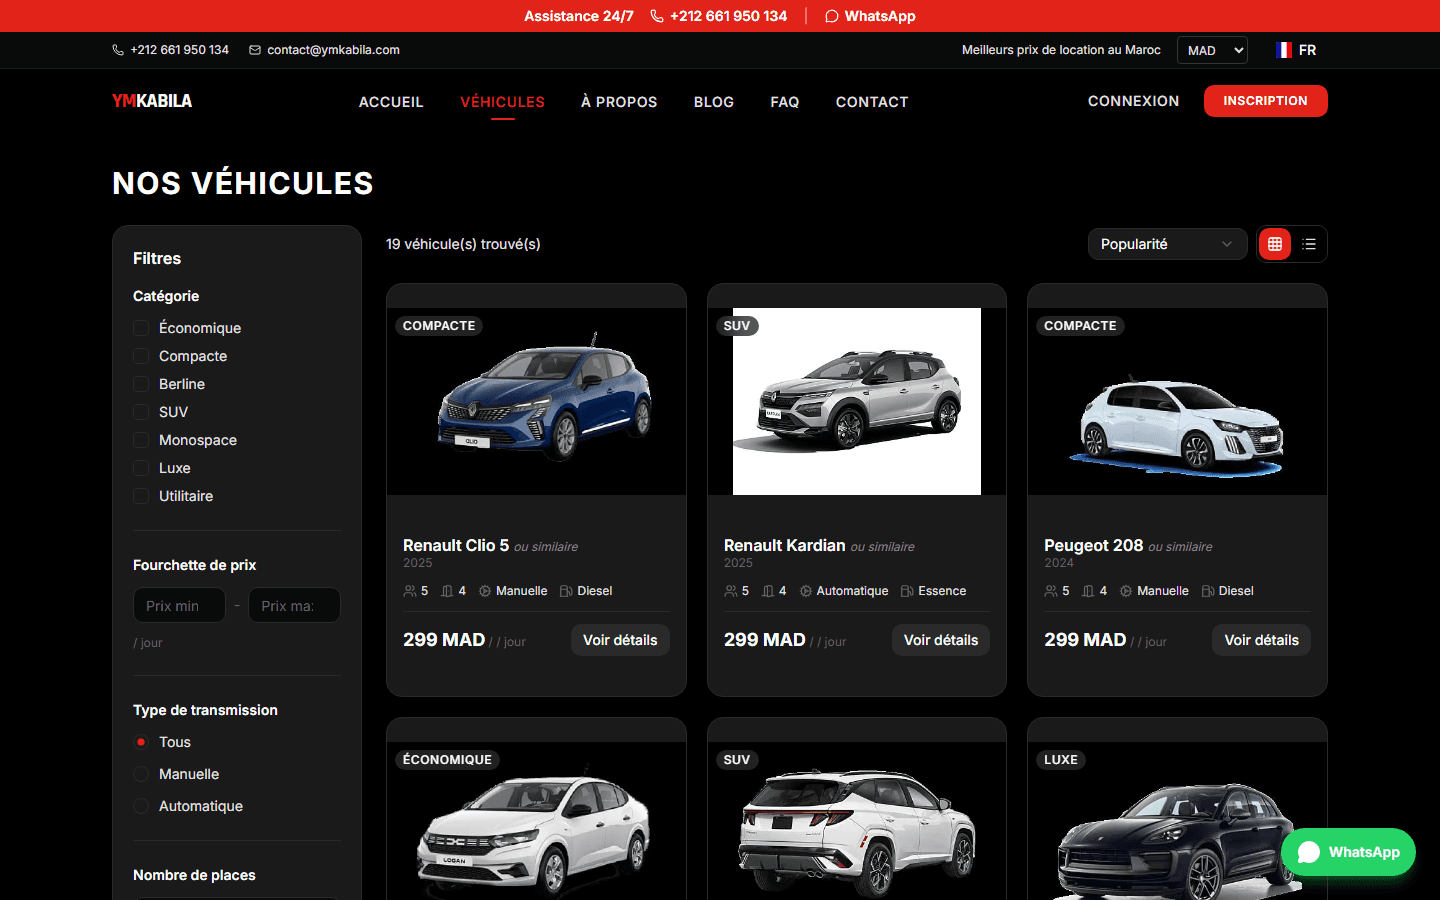Check the SUV category filter
This screenshot has width=1440, height=900.
[141, 412]
